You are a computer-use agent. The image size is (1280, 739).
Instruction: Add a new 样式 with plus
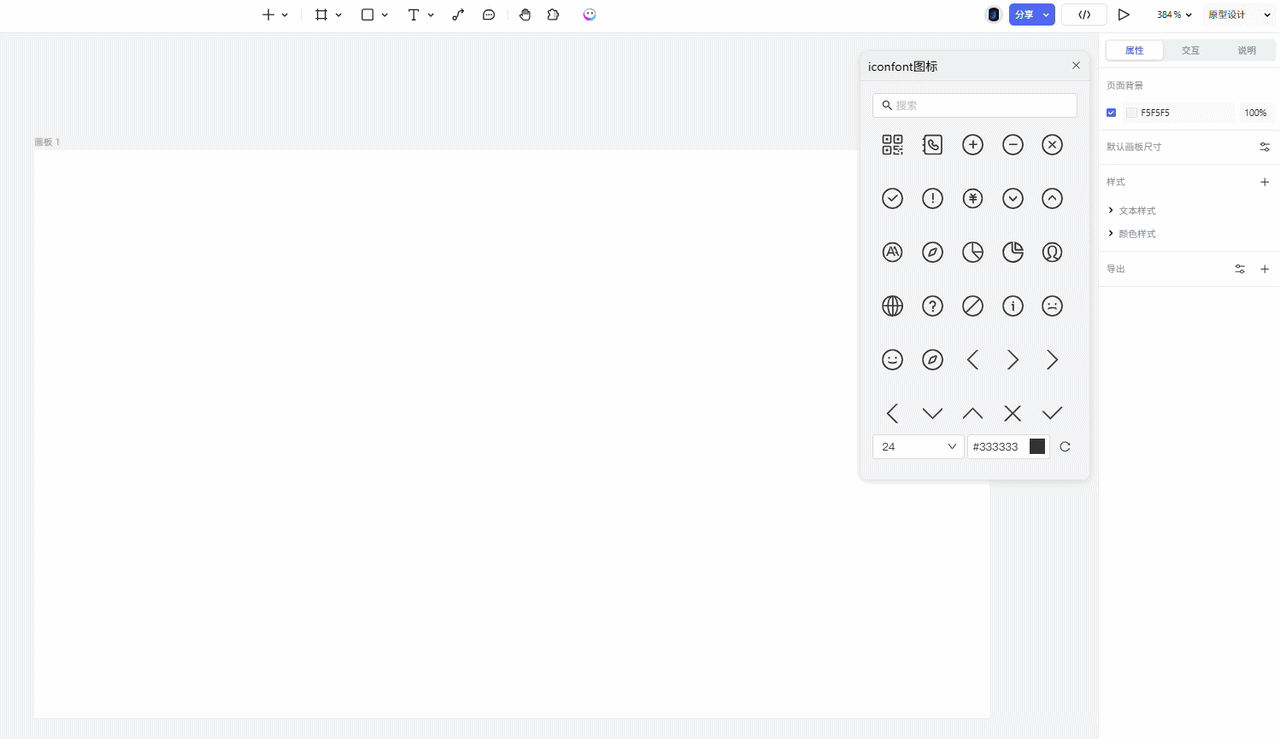tap(1265, 182)
